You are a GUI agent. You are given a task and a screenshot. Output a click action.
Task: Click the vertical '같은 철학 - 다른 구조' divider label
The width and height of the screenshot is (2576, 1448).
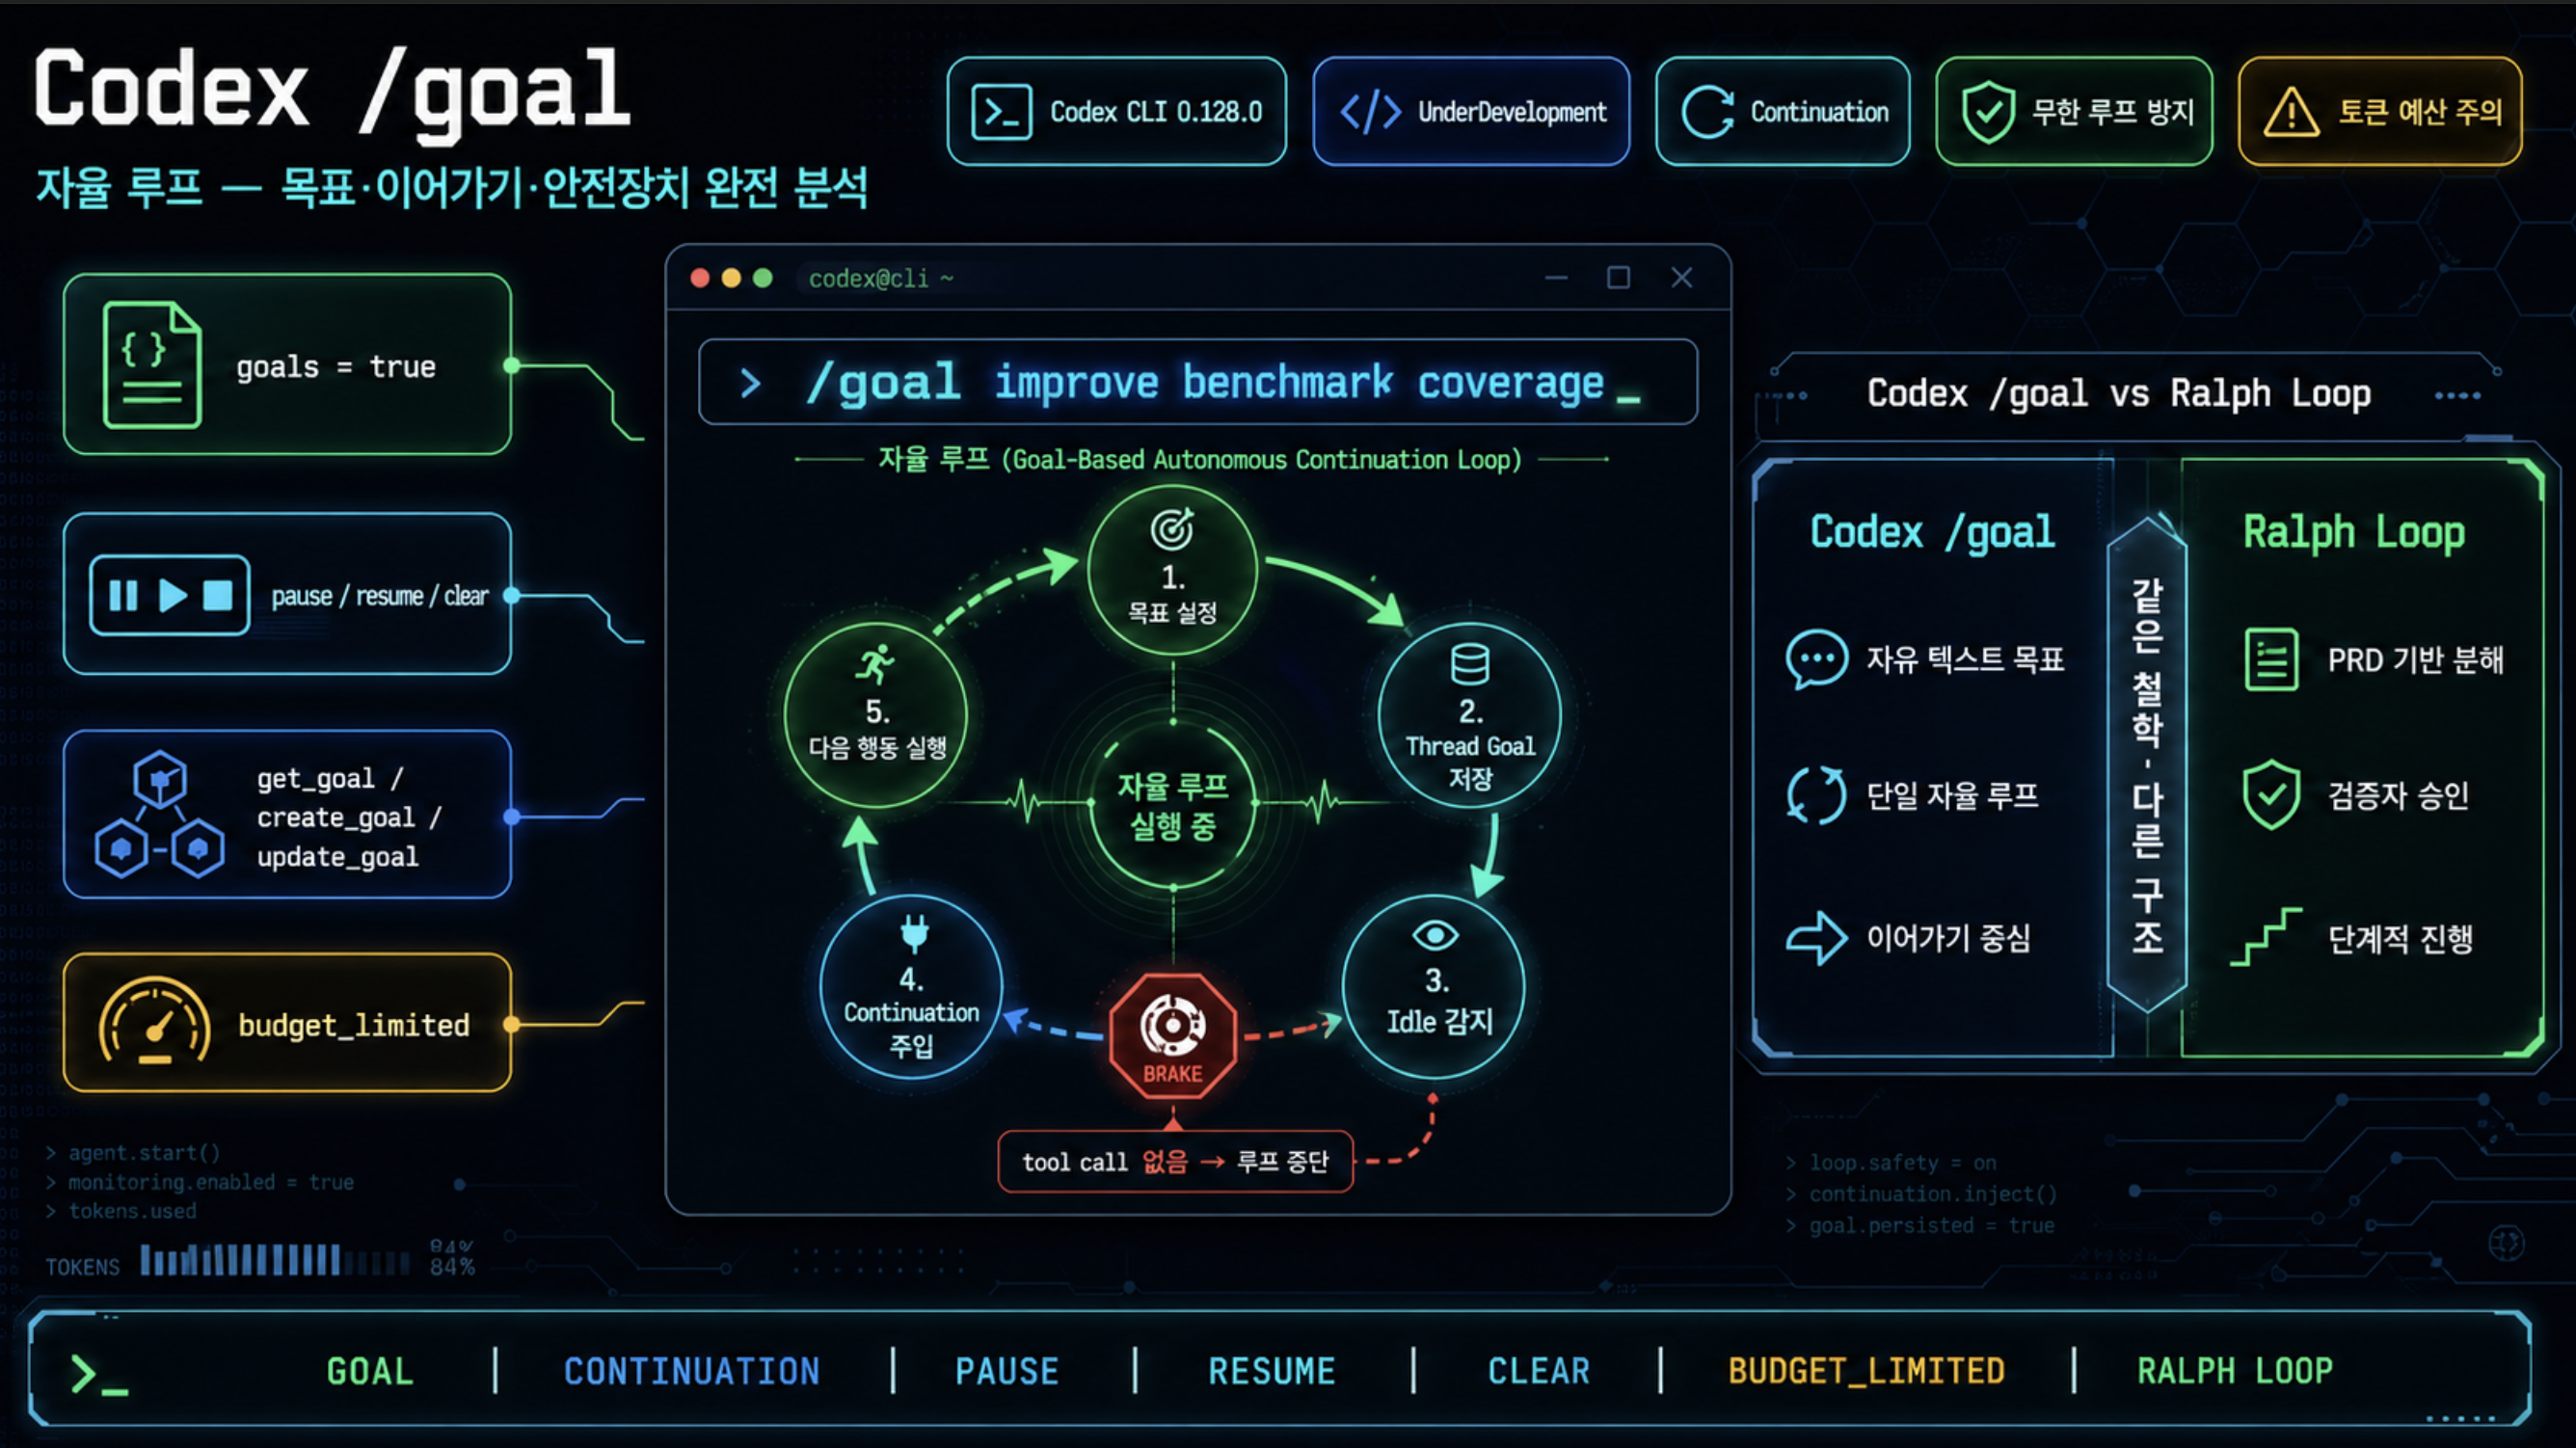coord(2147,766)
